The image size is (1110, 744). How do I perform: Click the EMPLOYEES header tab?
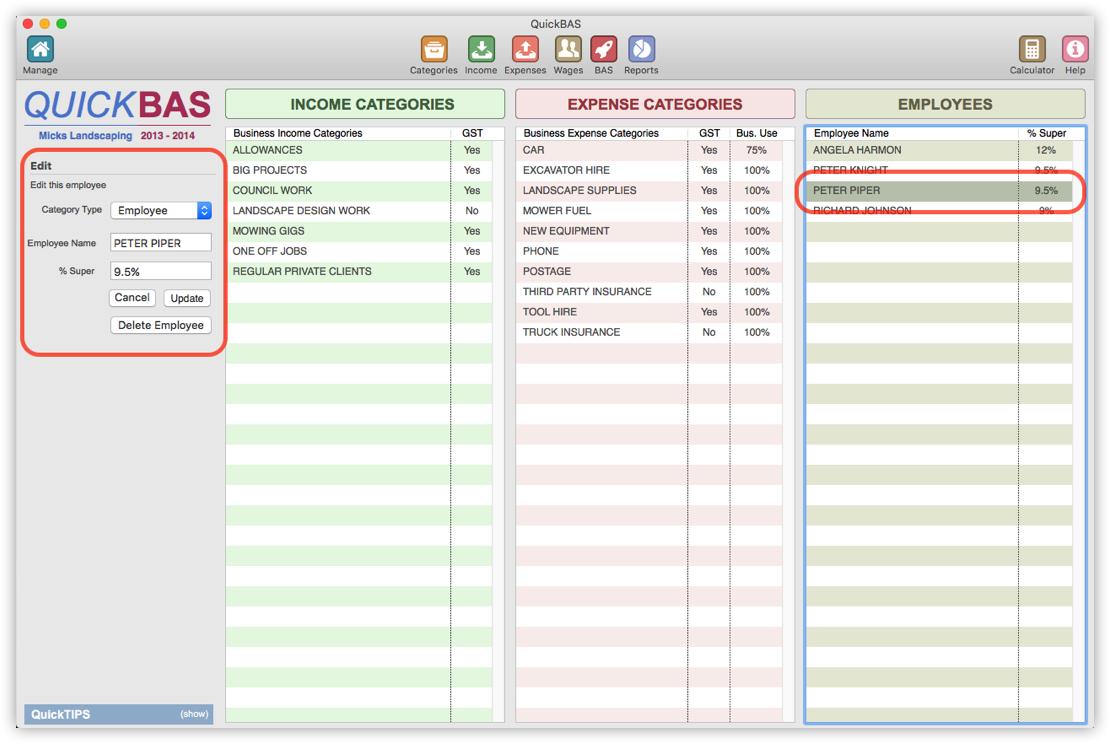(x=945, y=104)
